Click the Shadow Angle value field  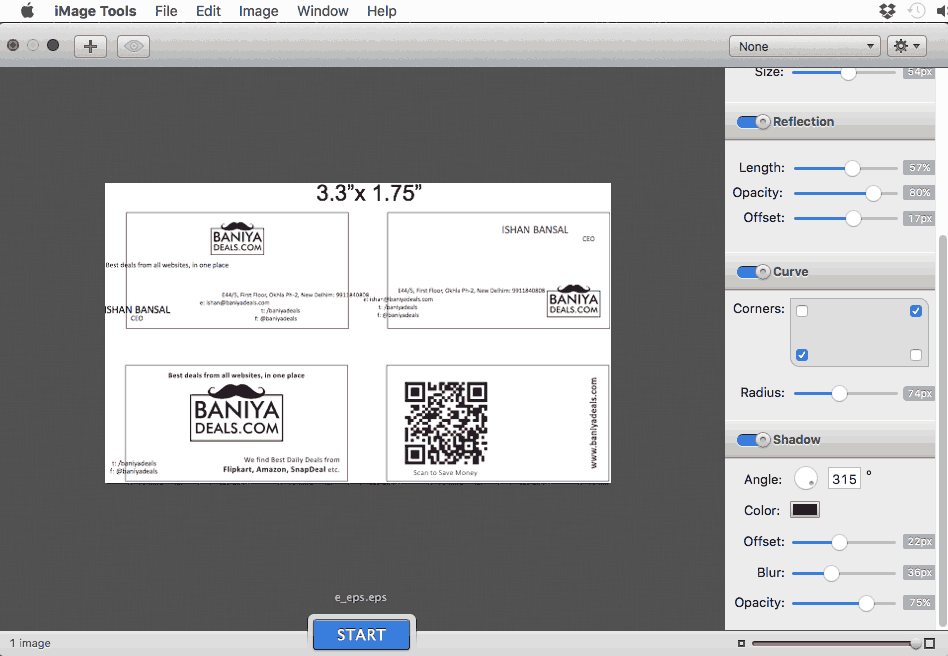pyautogui.click(x=844, y=479)
